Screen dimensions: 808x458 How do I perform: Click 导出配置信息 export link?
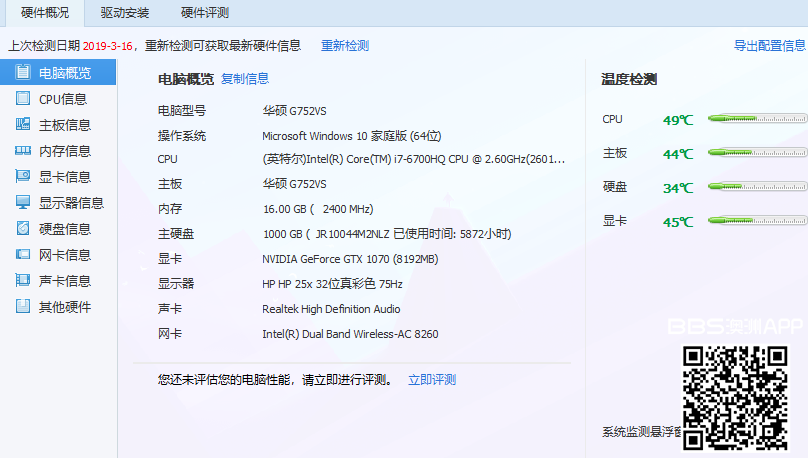coord(769,46)
